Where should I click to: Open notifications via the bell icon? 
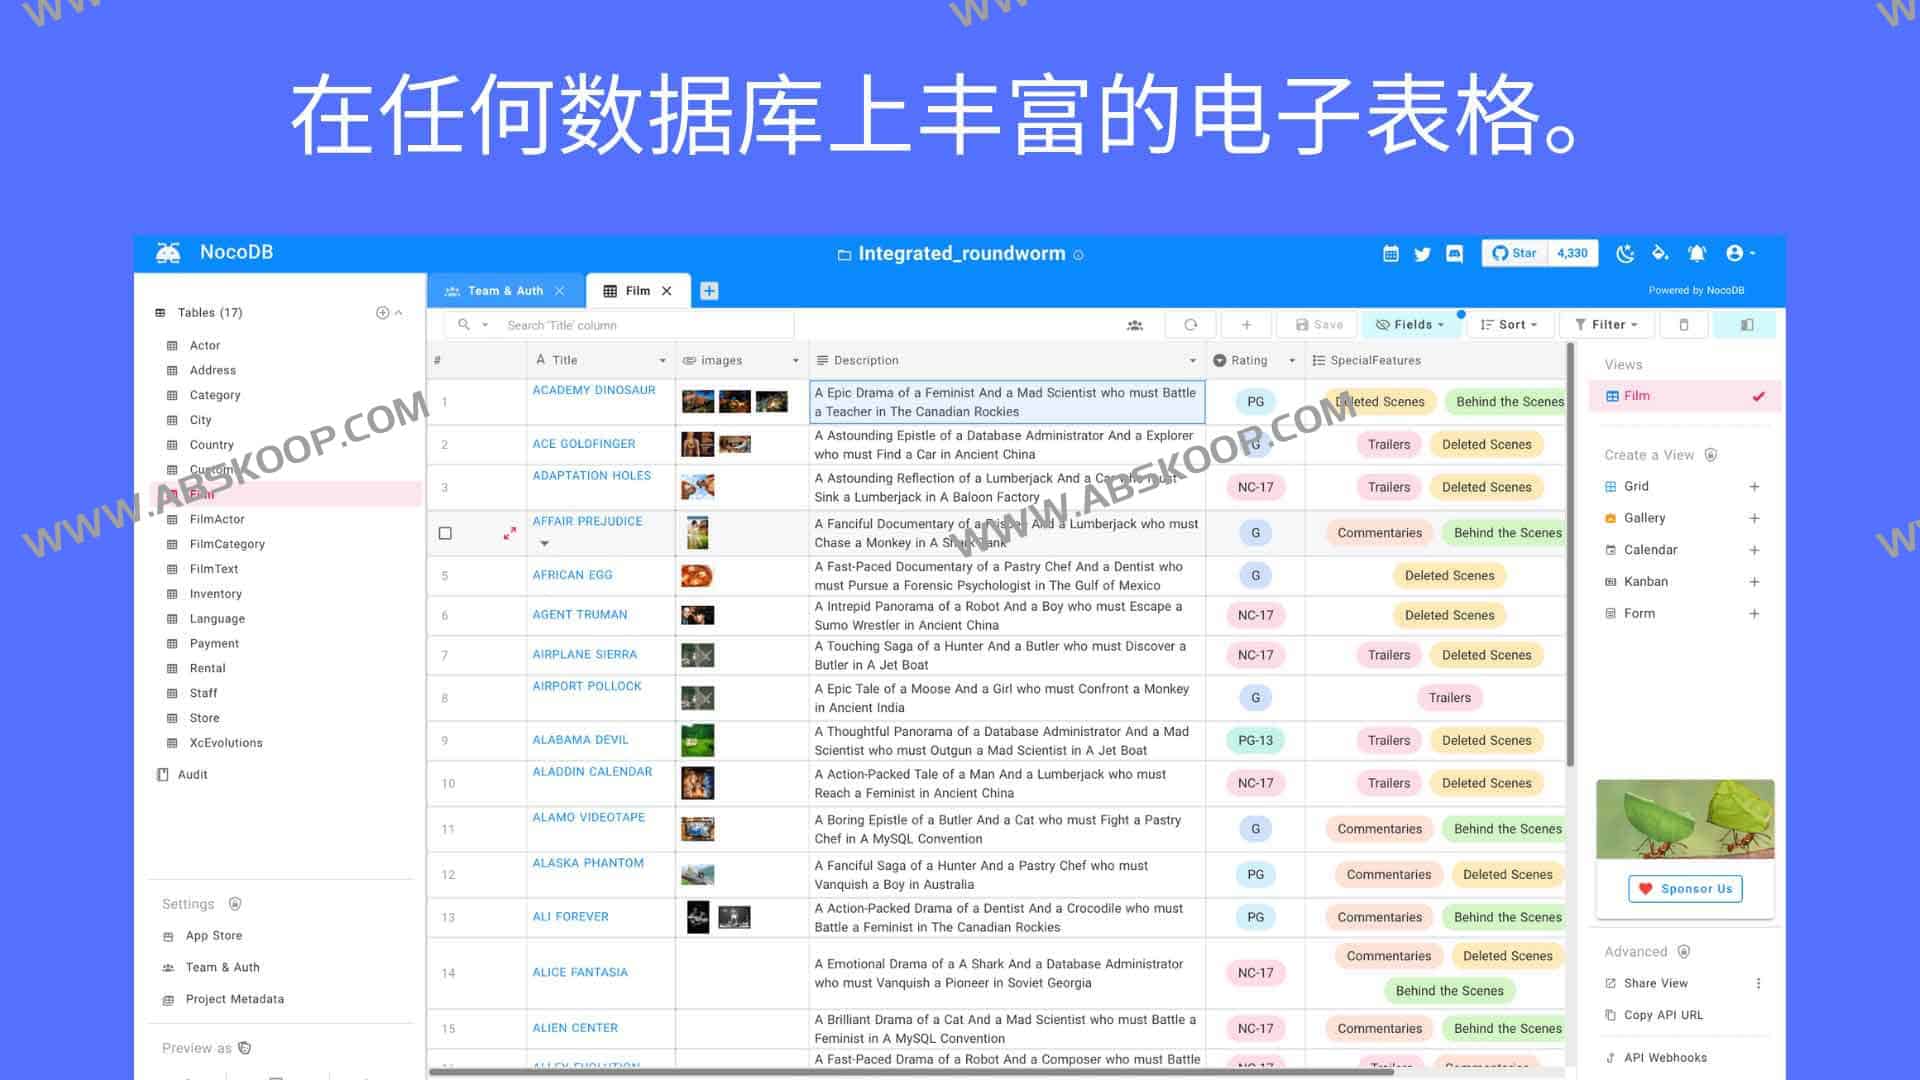pyautogui.click(x=1697, y=253)
